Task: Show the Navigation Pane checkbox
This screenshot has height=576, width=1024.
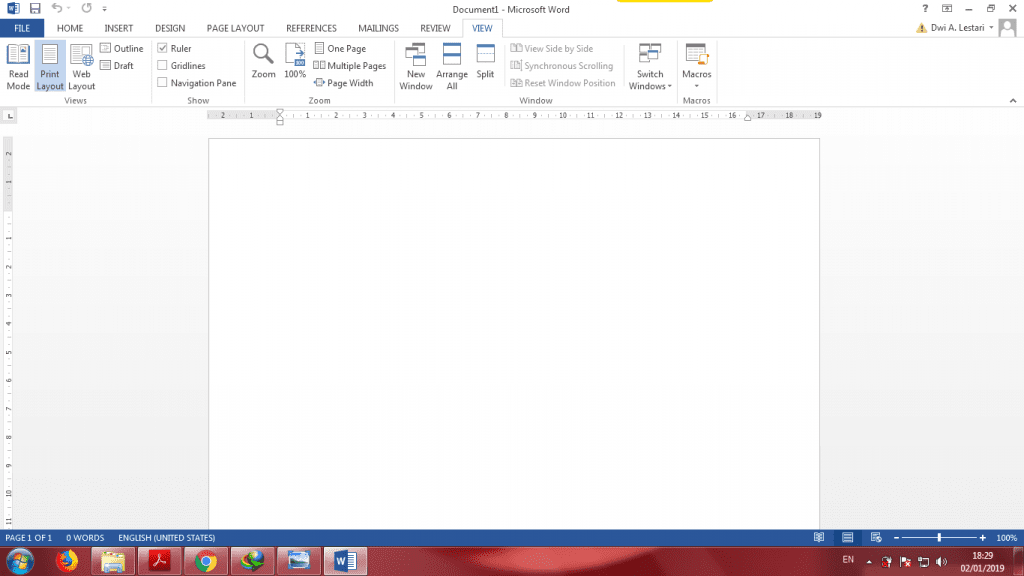Action: click(163, 83)
